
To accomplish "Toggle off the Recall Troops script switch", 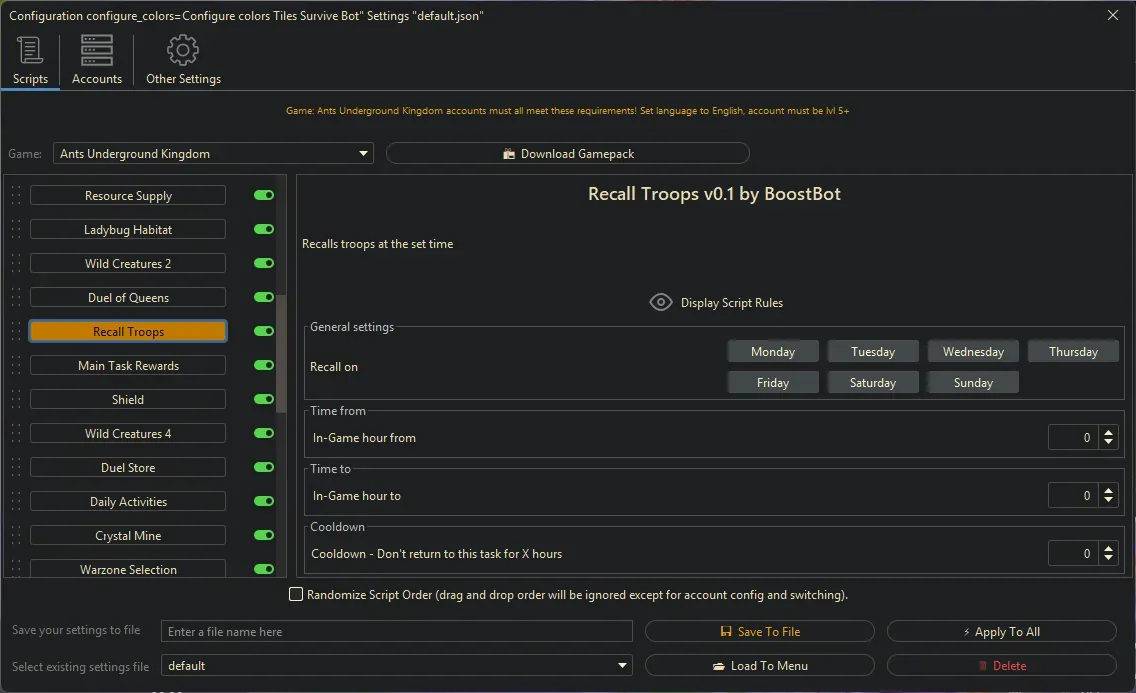I will coord(264,332).
